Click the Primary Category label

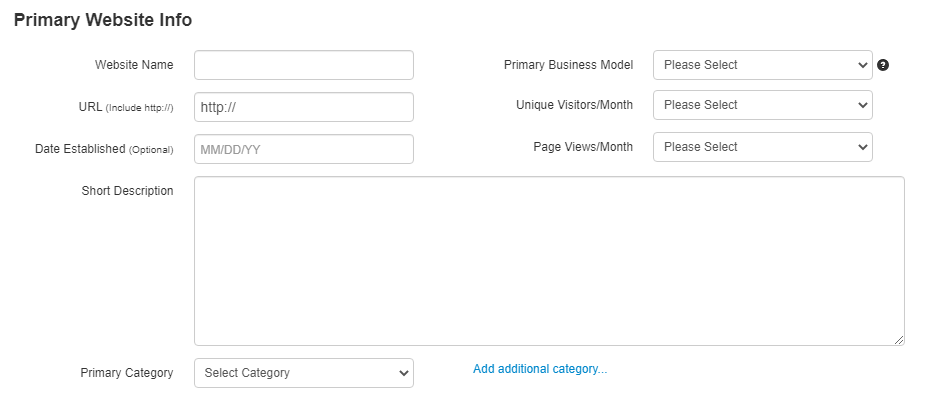[127, 373]
